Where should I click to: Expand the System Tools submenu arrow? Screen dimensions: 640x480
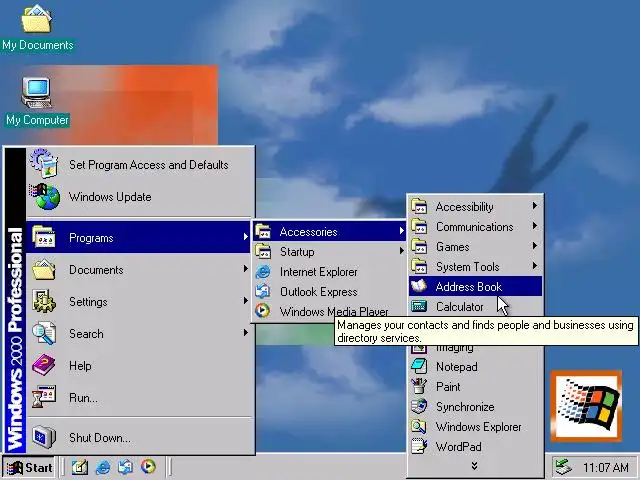coord(535,266)
